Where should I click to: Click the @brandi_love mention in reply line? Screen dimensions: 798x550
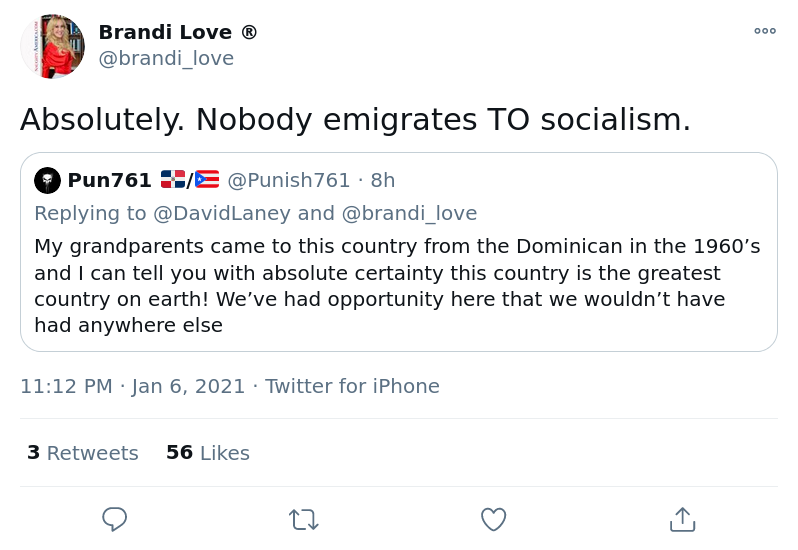[409, 213]
